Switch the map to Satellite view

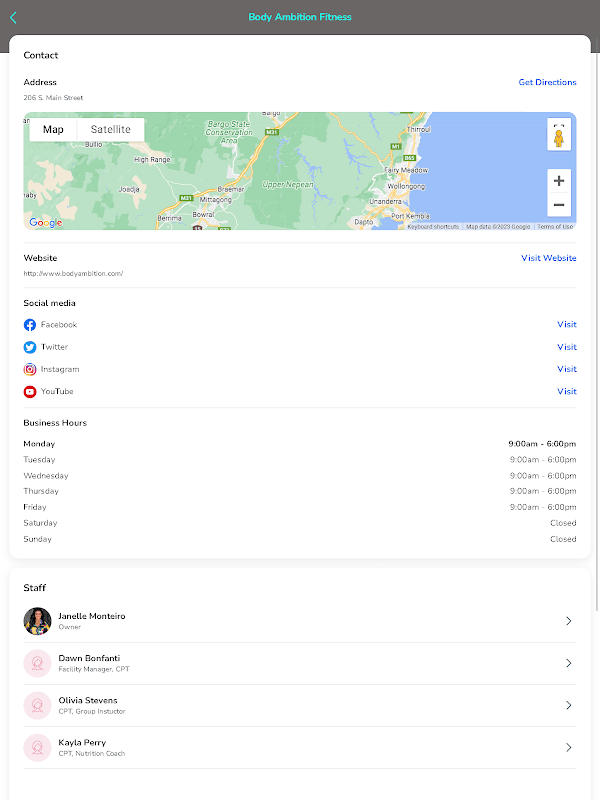(x=111, y=130)
